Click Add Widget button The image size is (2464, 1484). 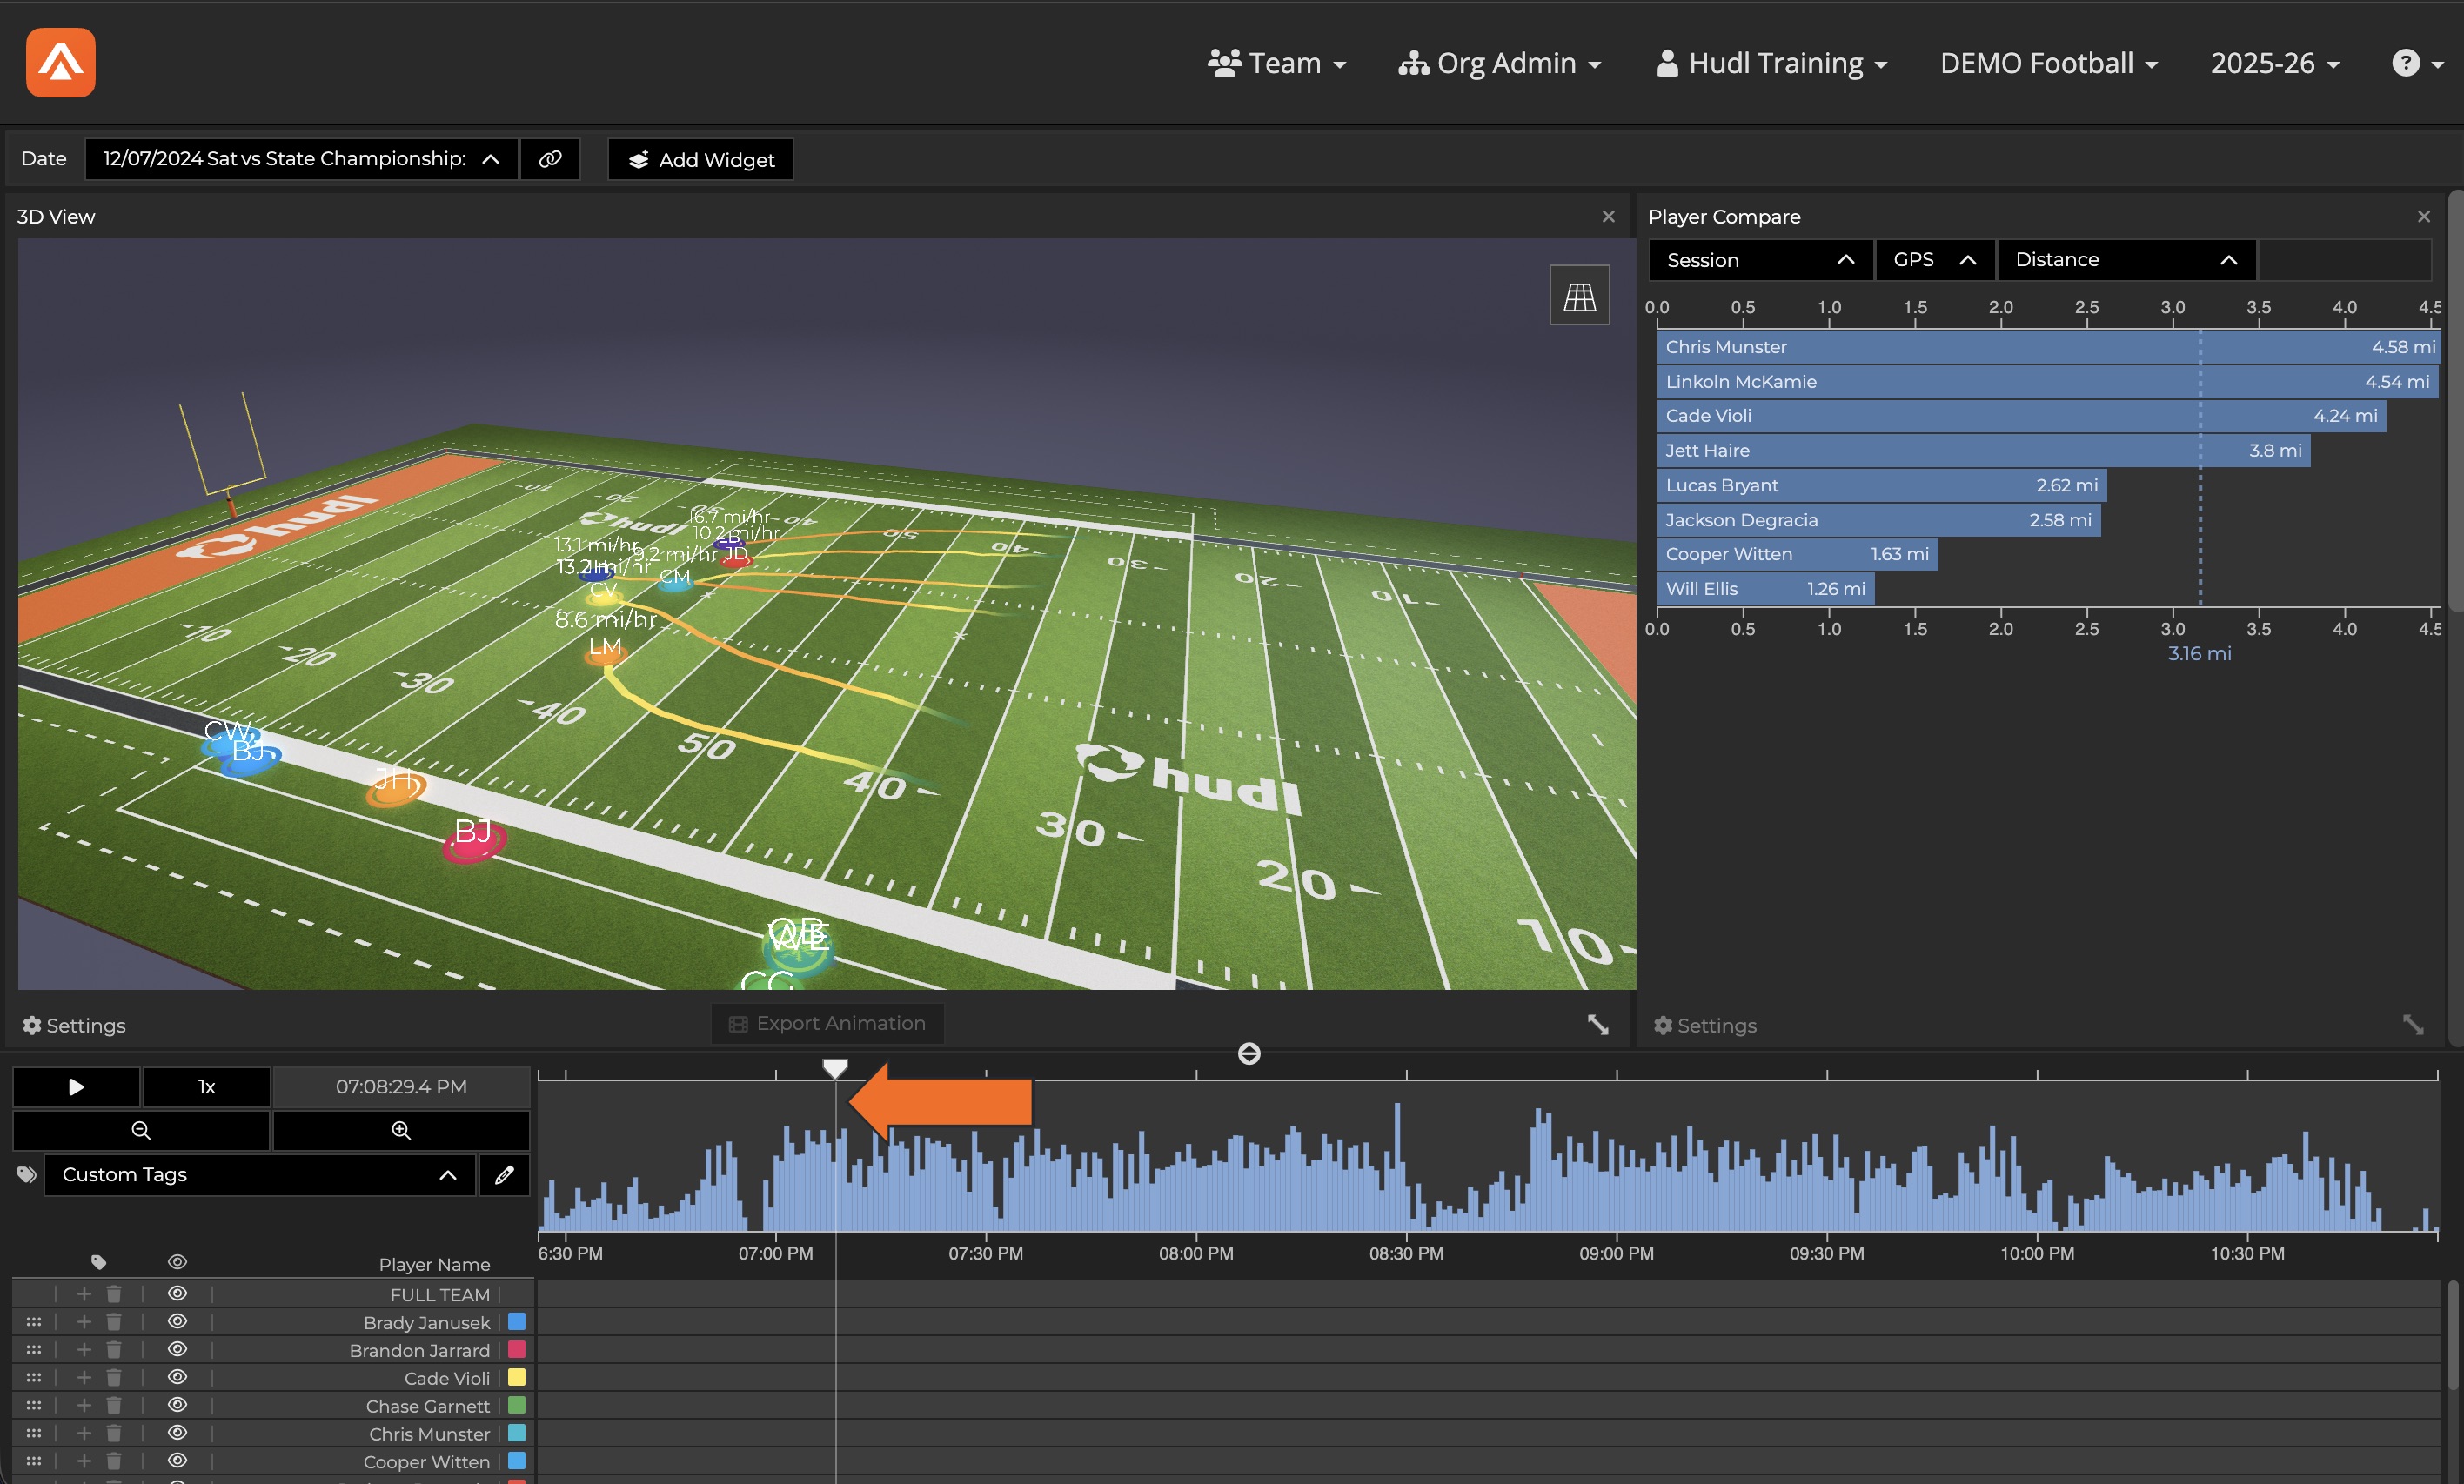[700, 159]
